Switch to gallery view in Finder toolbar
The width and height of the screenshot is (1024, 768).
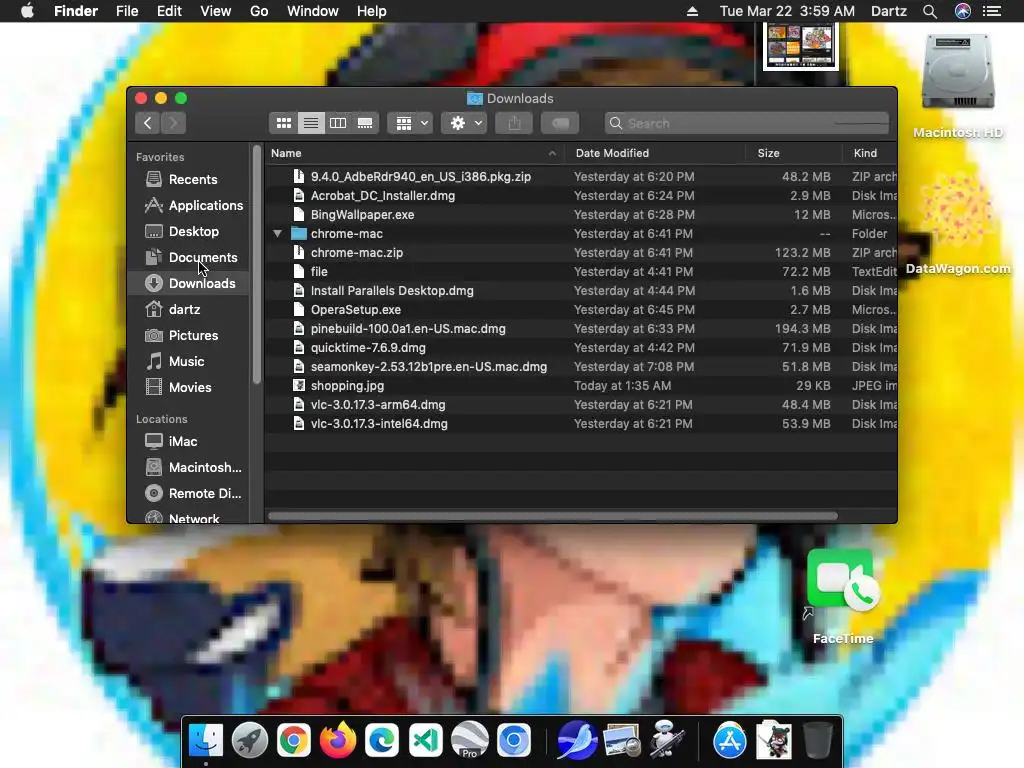click(x=365, y=123)
